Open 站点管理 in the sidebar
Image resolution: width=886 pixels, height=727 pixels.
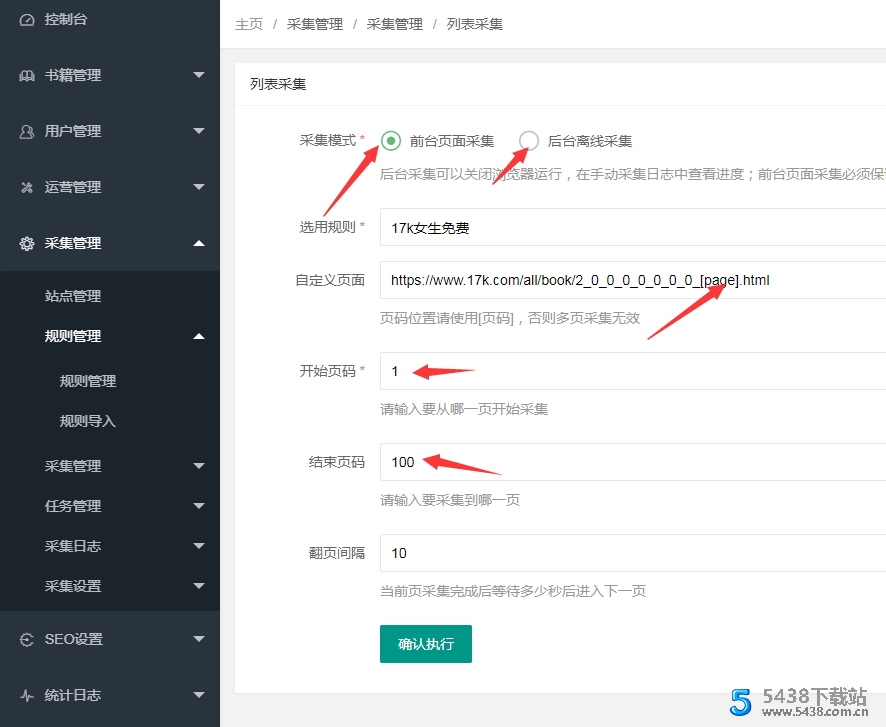click(x=73, y=296)
